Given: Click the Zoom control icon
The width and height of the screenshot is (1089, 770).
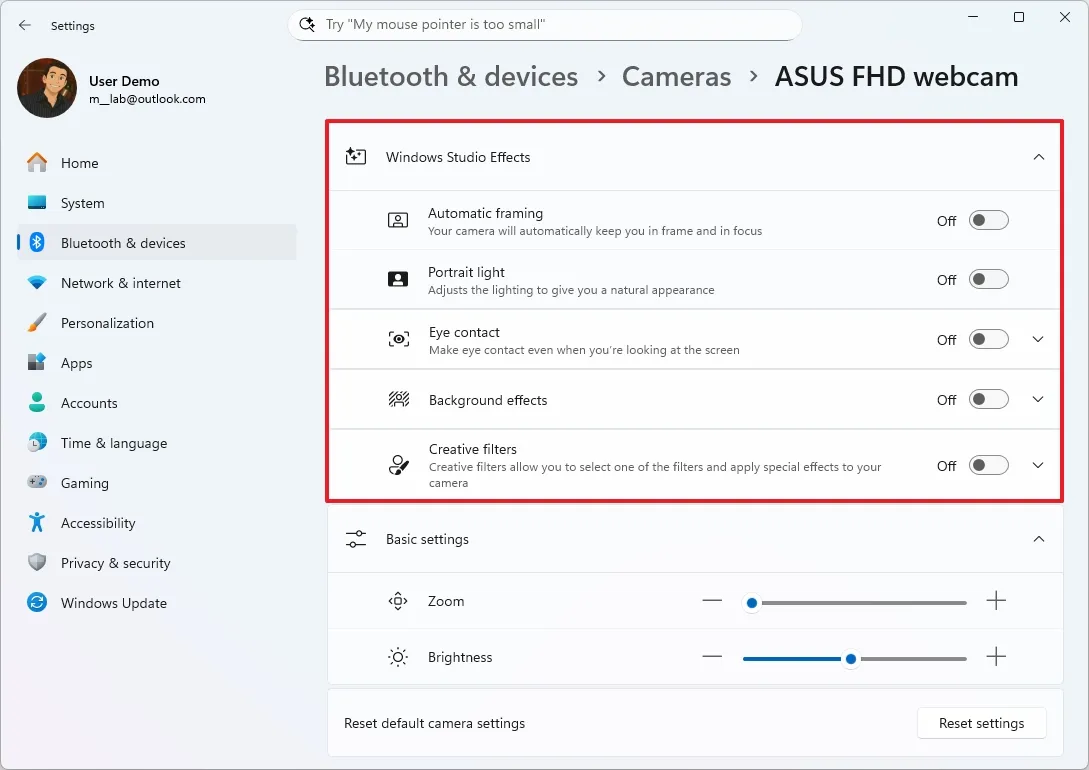Looking at the screenshot, I should pos(397,601).
